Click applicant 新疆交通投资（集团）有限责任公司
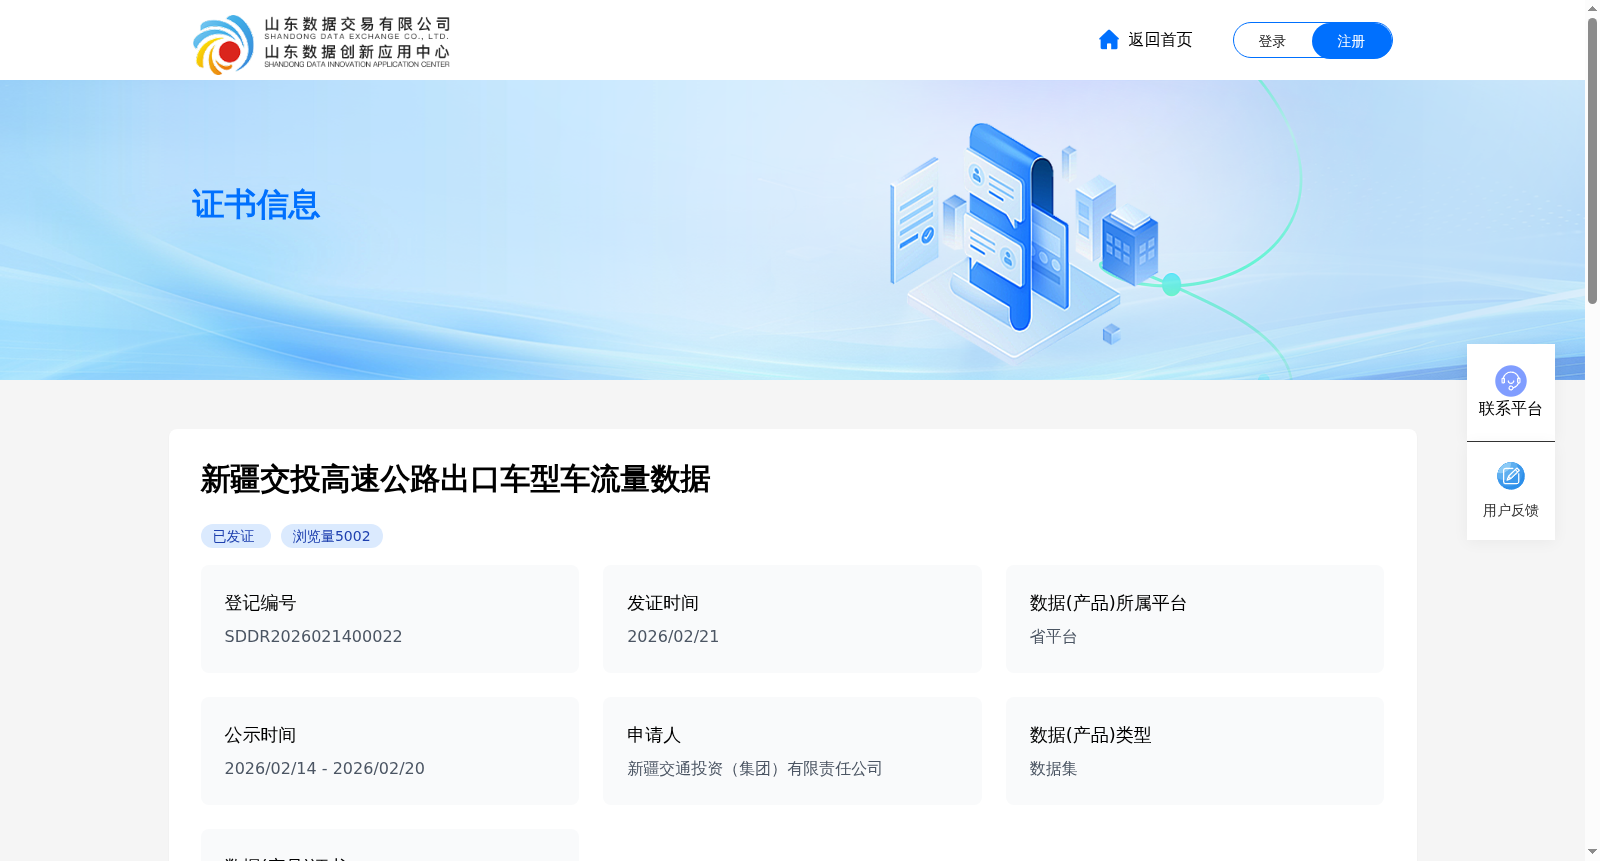 click(x=755, y=769)
